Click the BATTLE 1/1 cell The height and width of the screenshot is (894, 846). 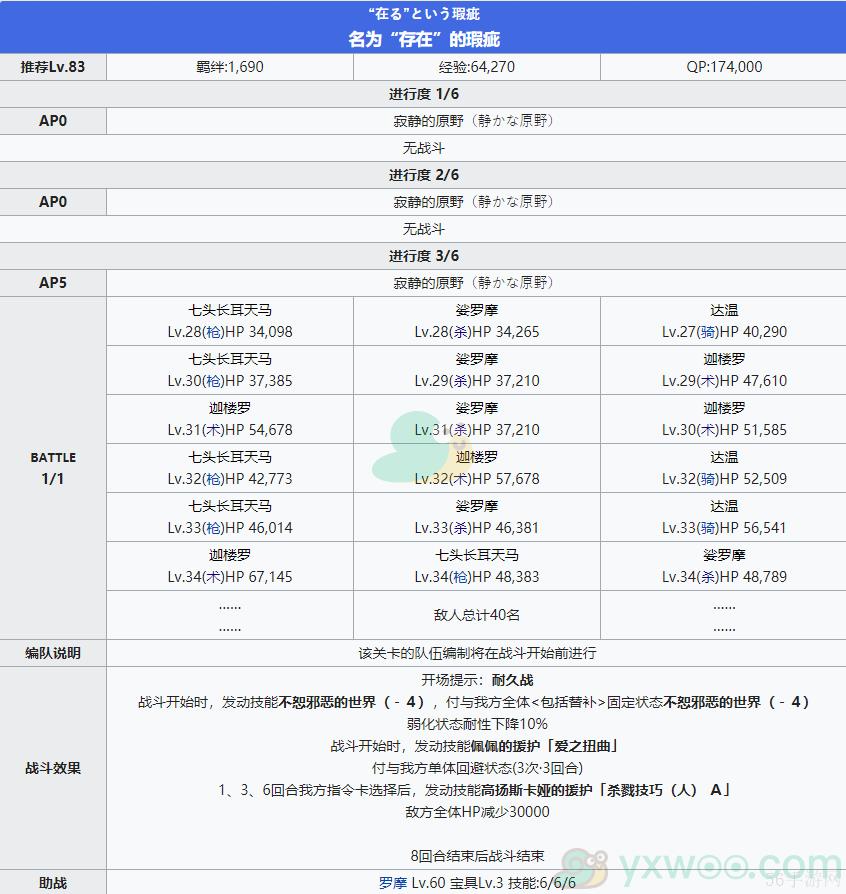tap(53, 468)
